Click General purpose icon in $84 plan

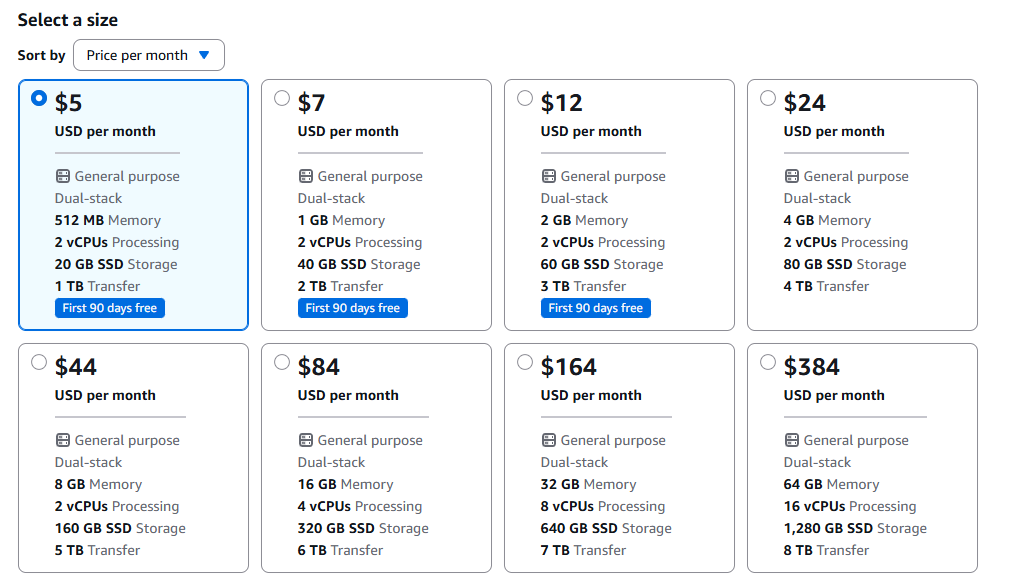point(305,440)
